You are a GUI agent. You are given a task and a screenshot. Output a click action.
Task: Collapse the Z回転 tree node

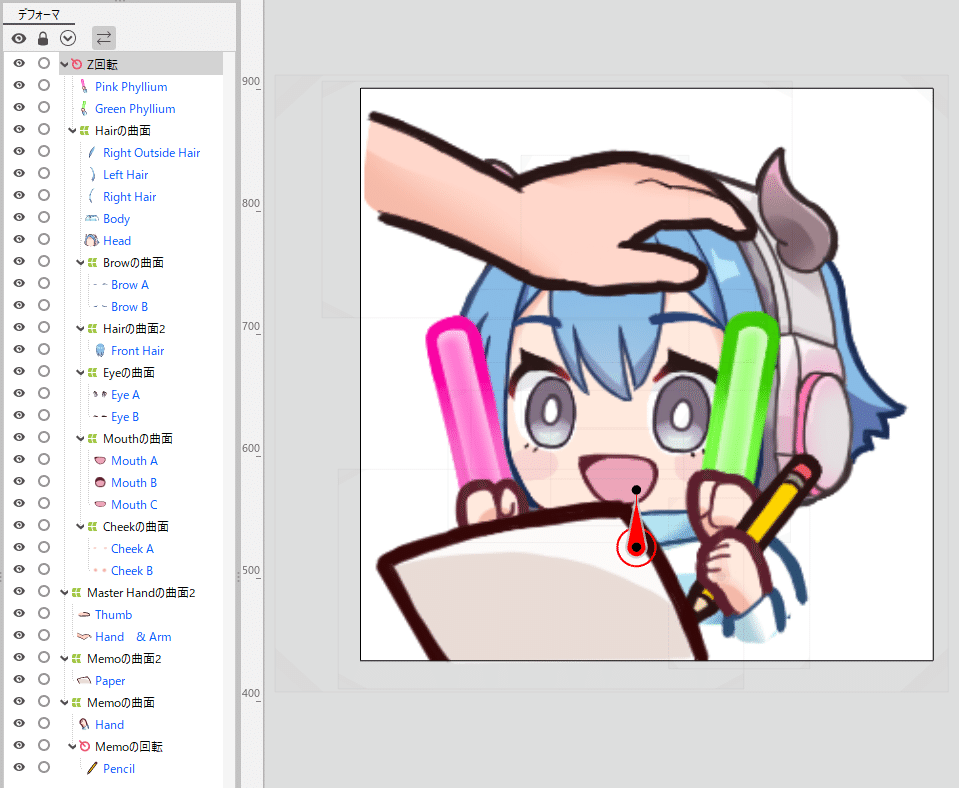pos(64,64)
